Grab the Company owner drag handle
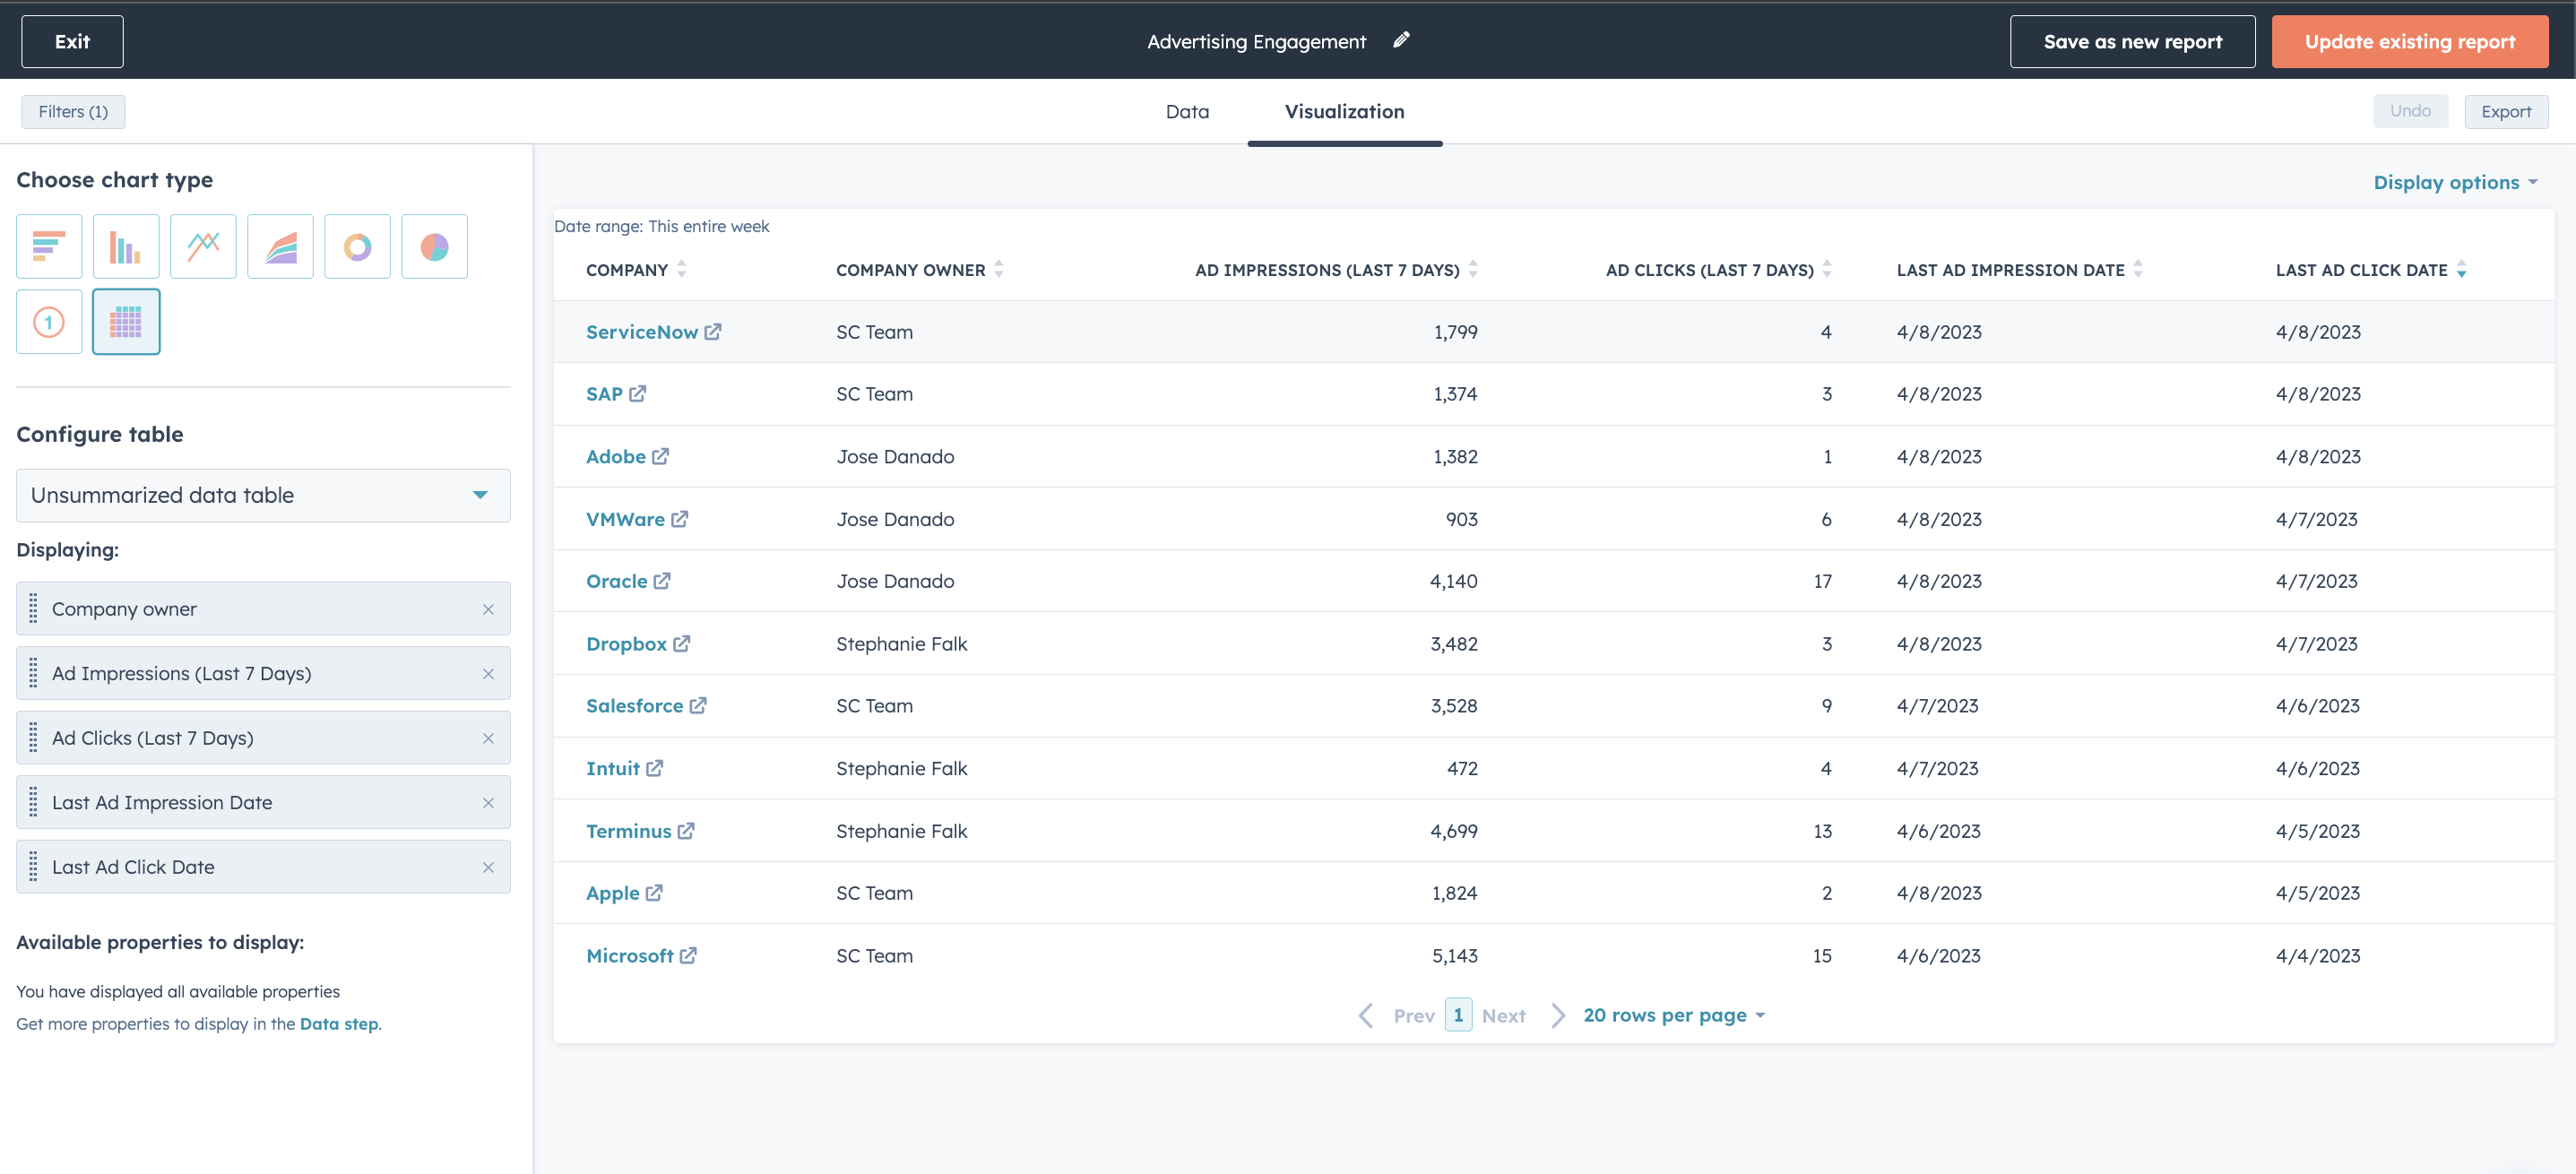This screenshot has width=2576, height=1174. tap(33, 609)
